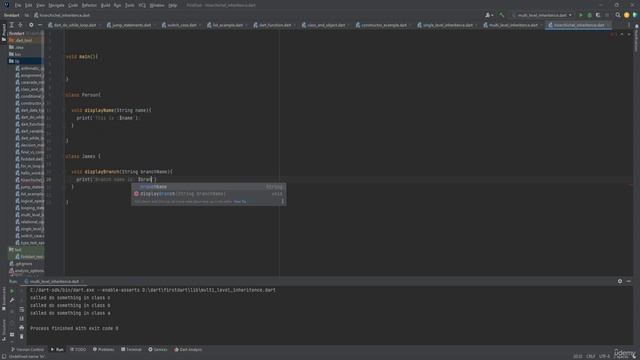The width and height of the screenshot is (640, 360).
Task: Select the .dart_tool folder in tree
Action: (24, 40)
